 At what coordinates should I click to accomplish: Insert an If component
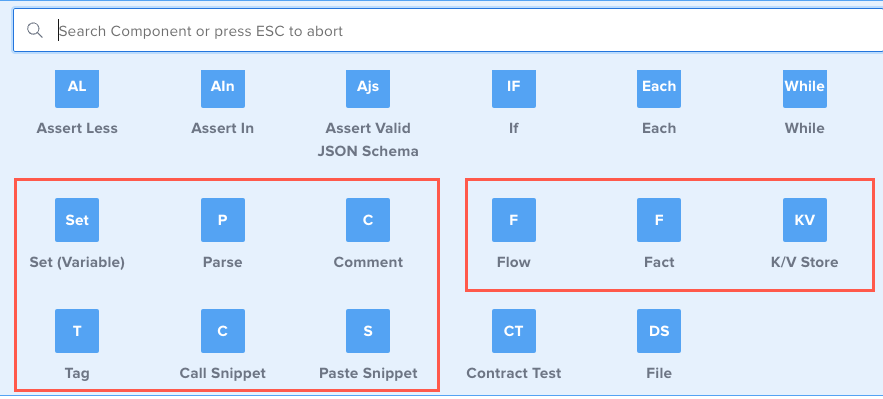coord(514,88)
